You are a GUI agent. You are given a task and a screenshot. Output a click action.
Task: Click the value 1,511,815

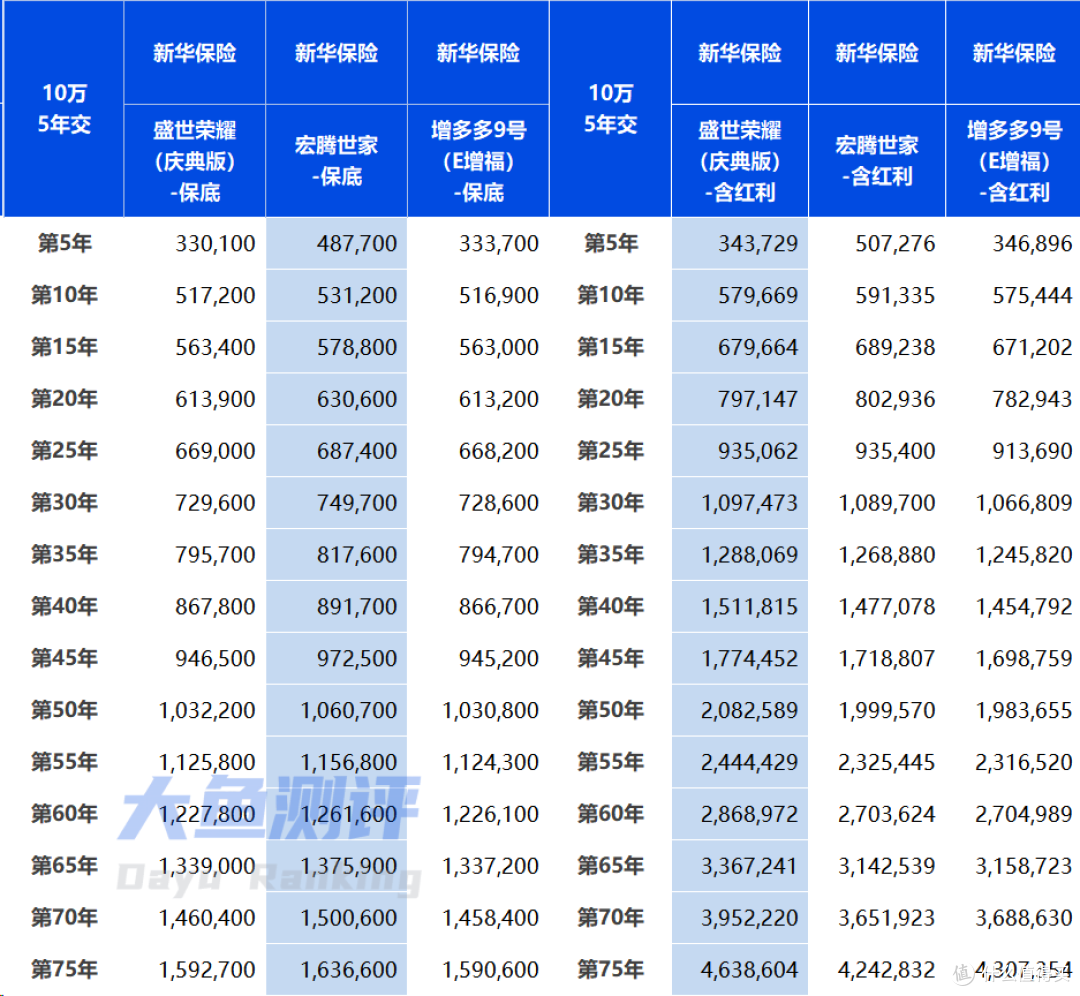coord(749,607)
